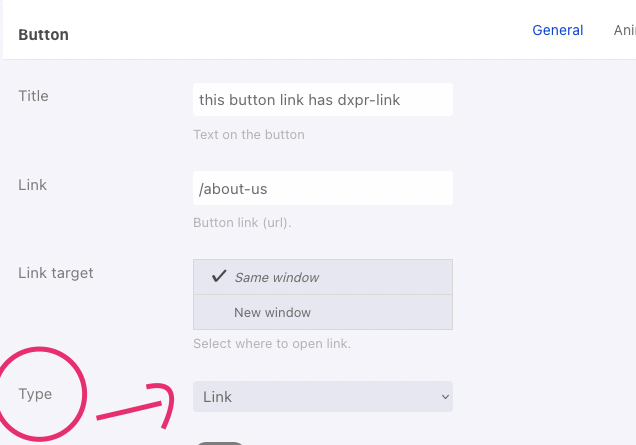Viewport: 636px width, 445px height.
Task: Click the 'Button link (url).' description
Action: point(242,223)
